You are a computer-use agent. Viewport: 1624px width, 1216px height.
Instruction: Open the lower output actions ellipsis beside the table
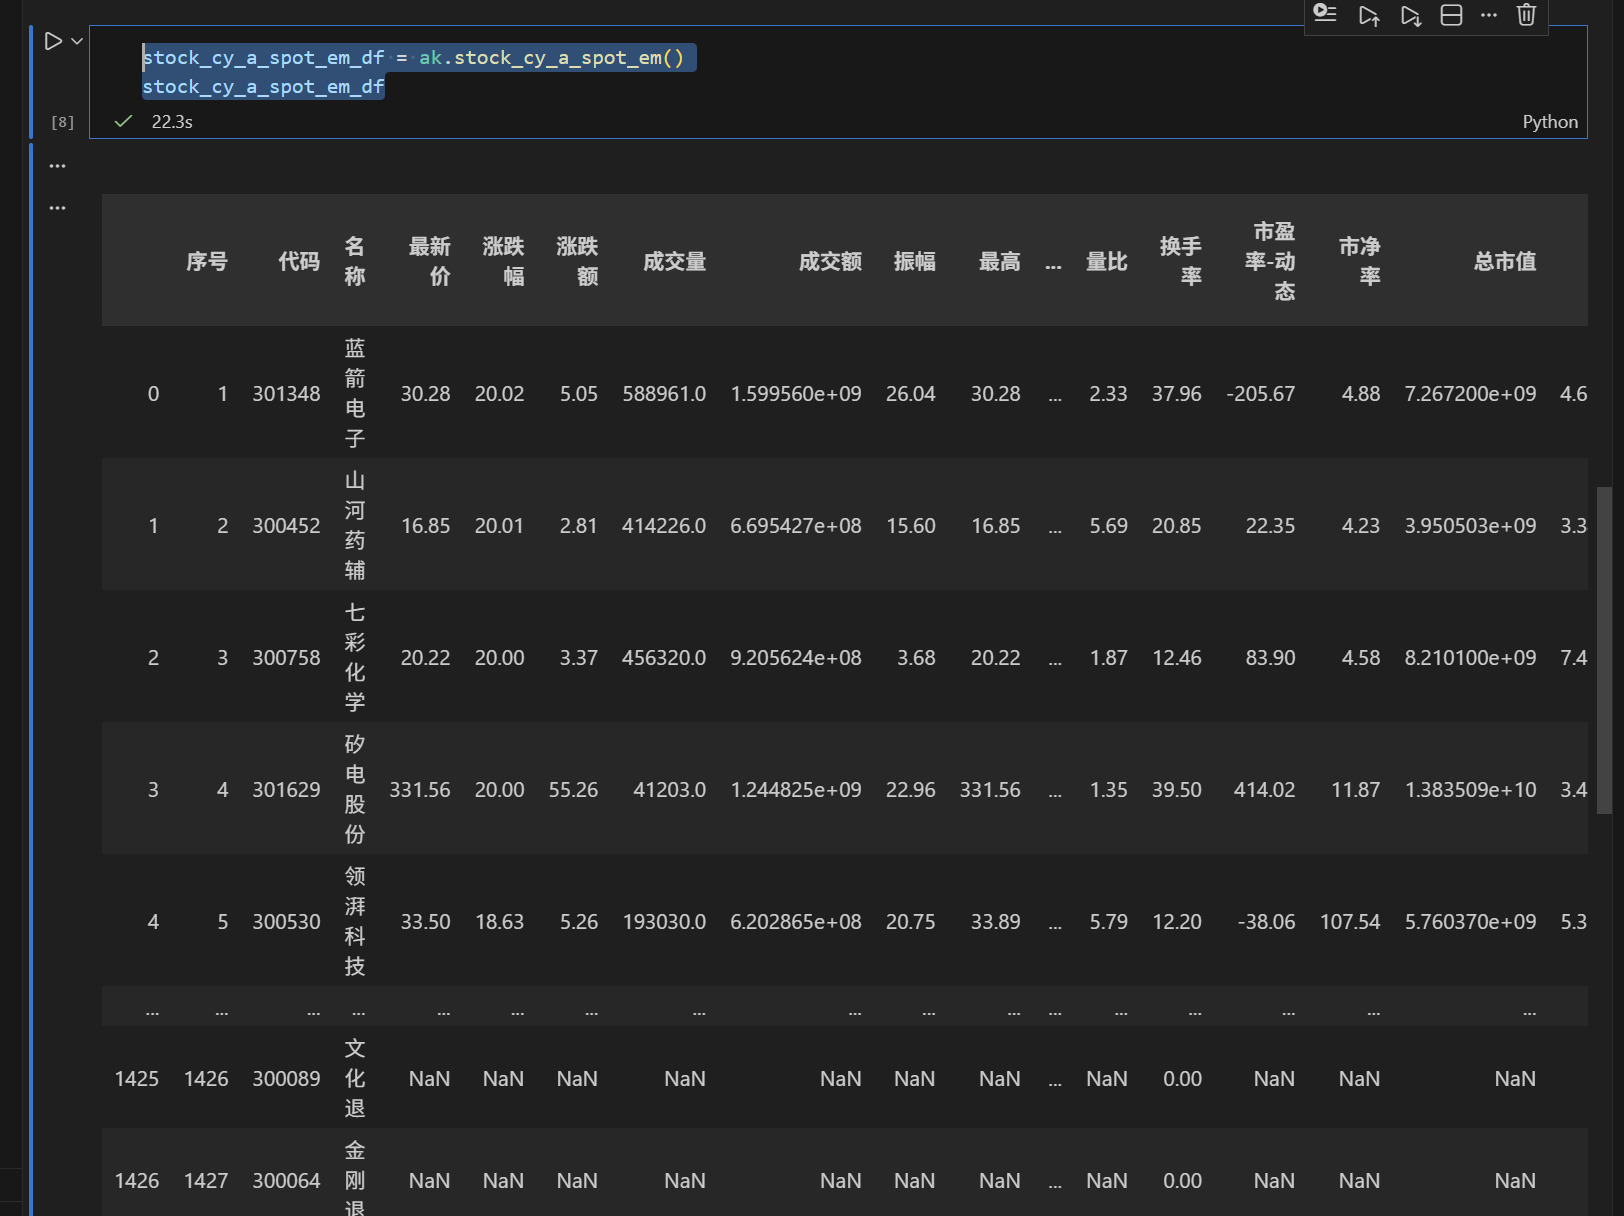57,207
